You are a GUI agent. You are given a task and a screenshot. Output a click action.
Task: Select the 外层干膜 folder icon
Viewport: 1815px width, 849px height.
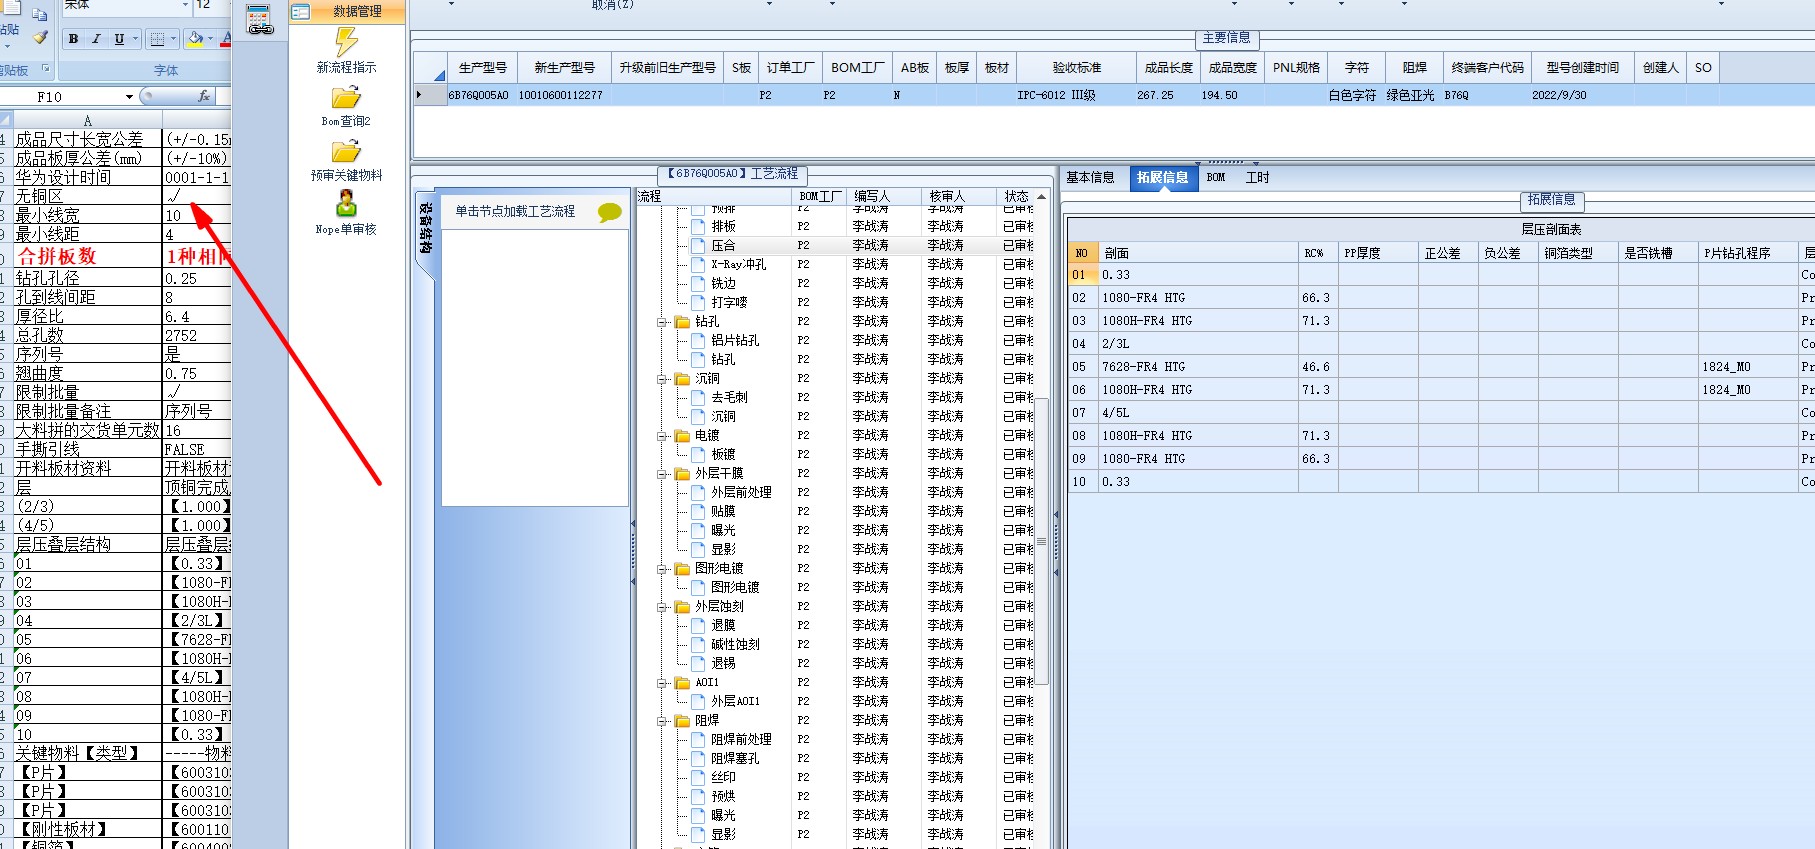(682, 474)
